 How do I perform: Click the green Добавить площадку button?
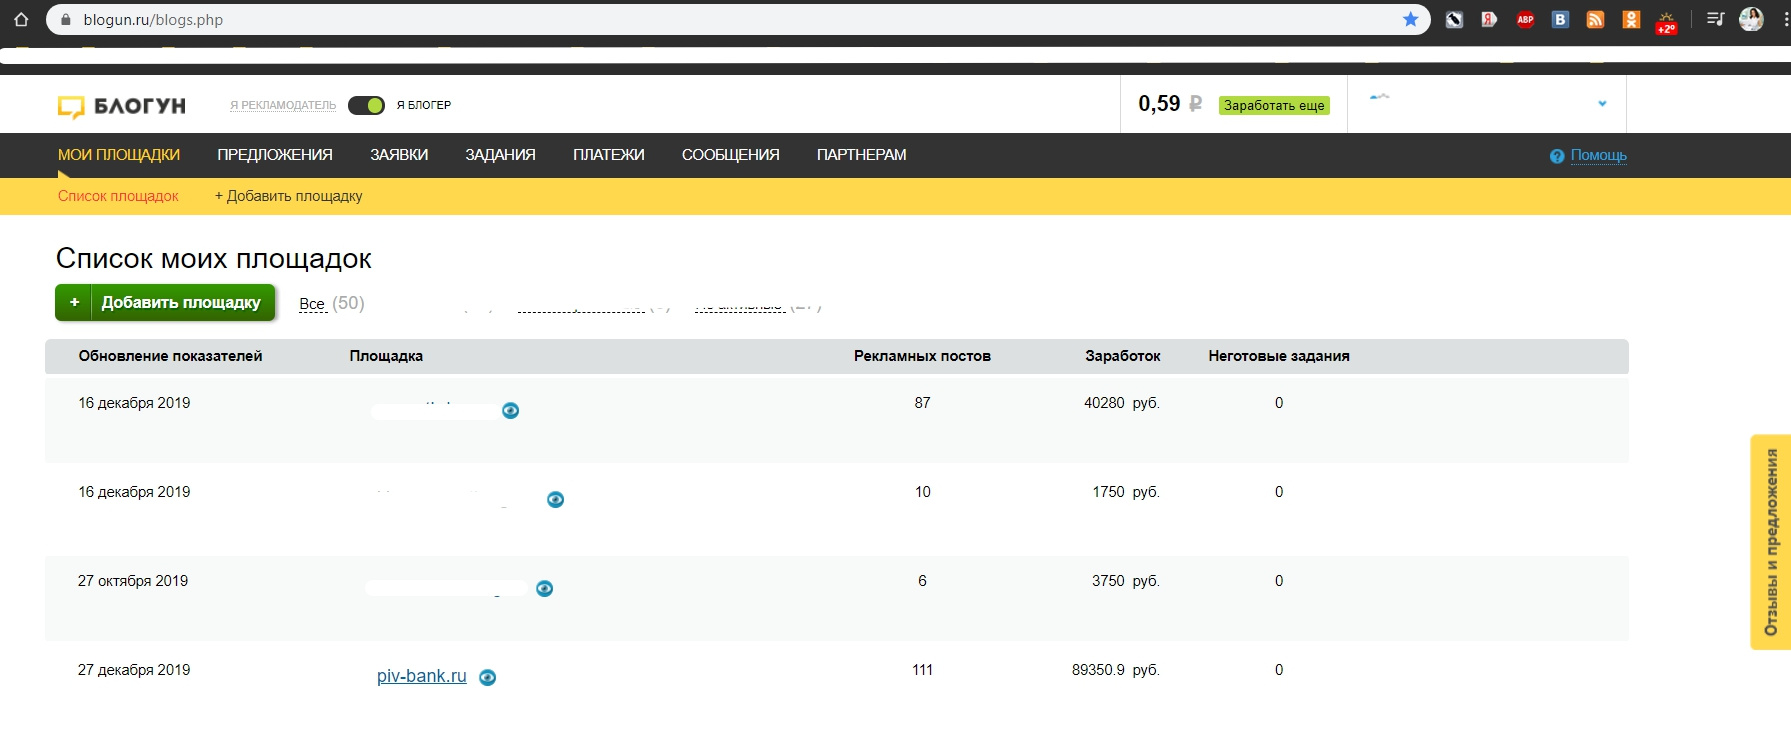click(x=165, y=303)
